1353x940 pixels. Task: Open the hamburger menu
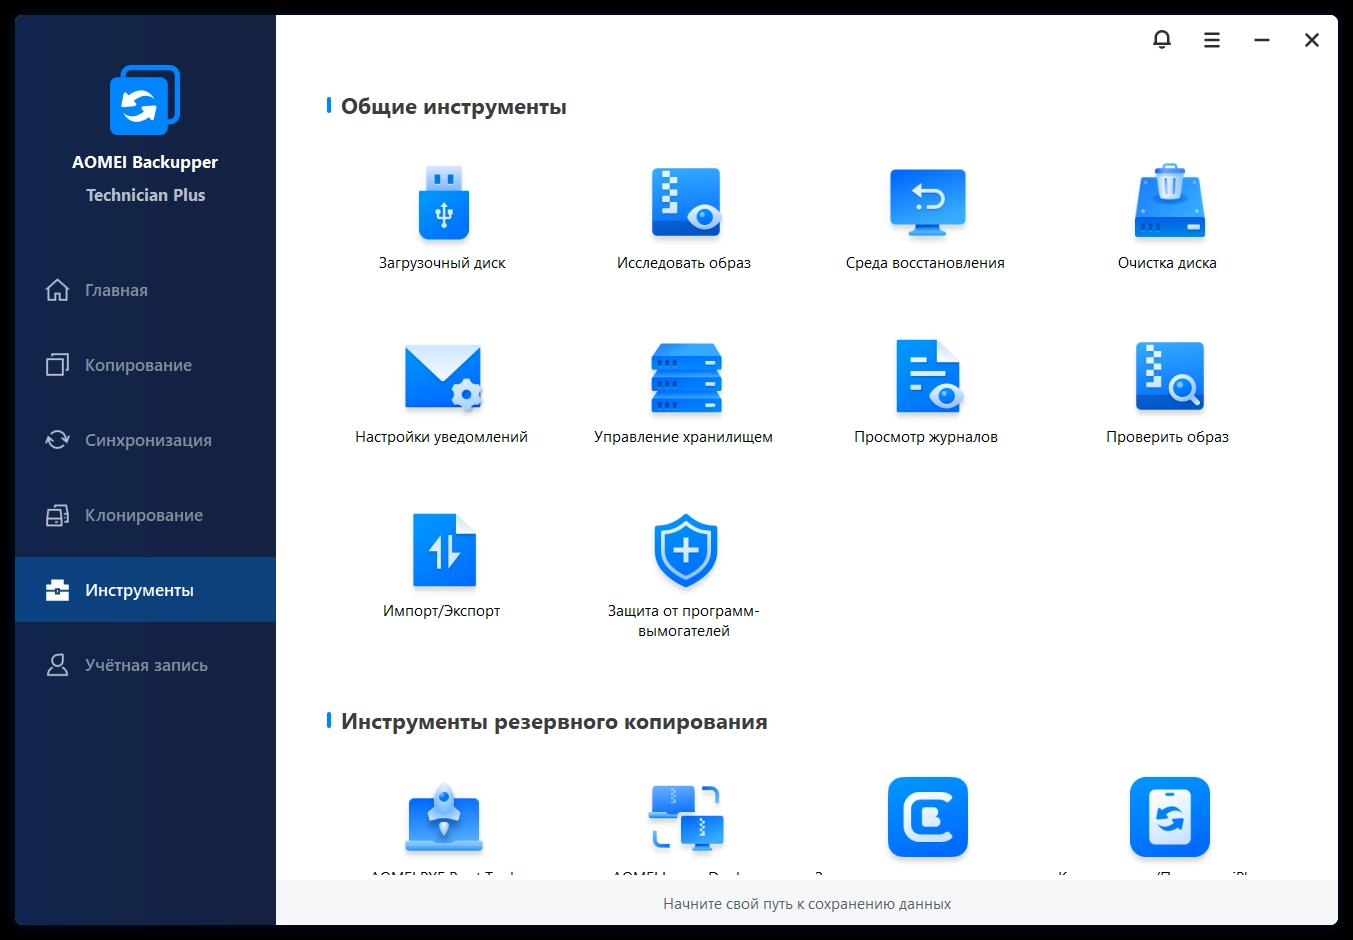coord(1212,40)
